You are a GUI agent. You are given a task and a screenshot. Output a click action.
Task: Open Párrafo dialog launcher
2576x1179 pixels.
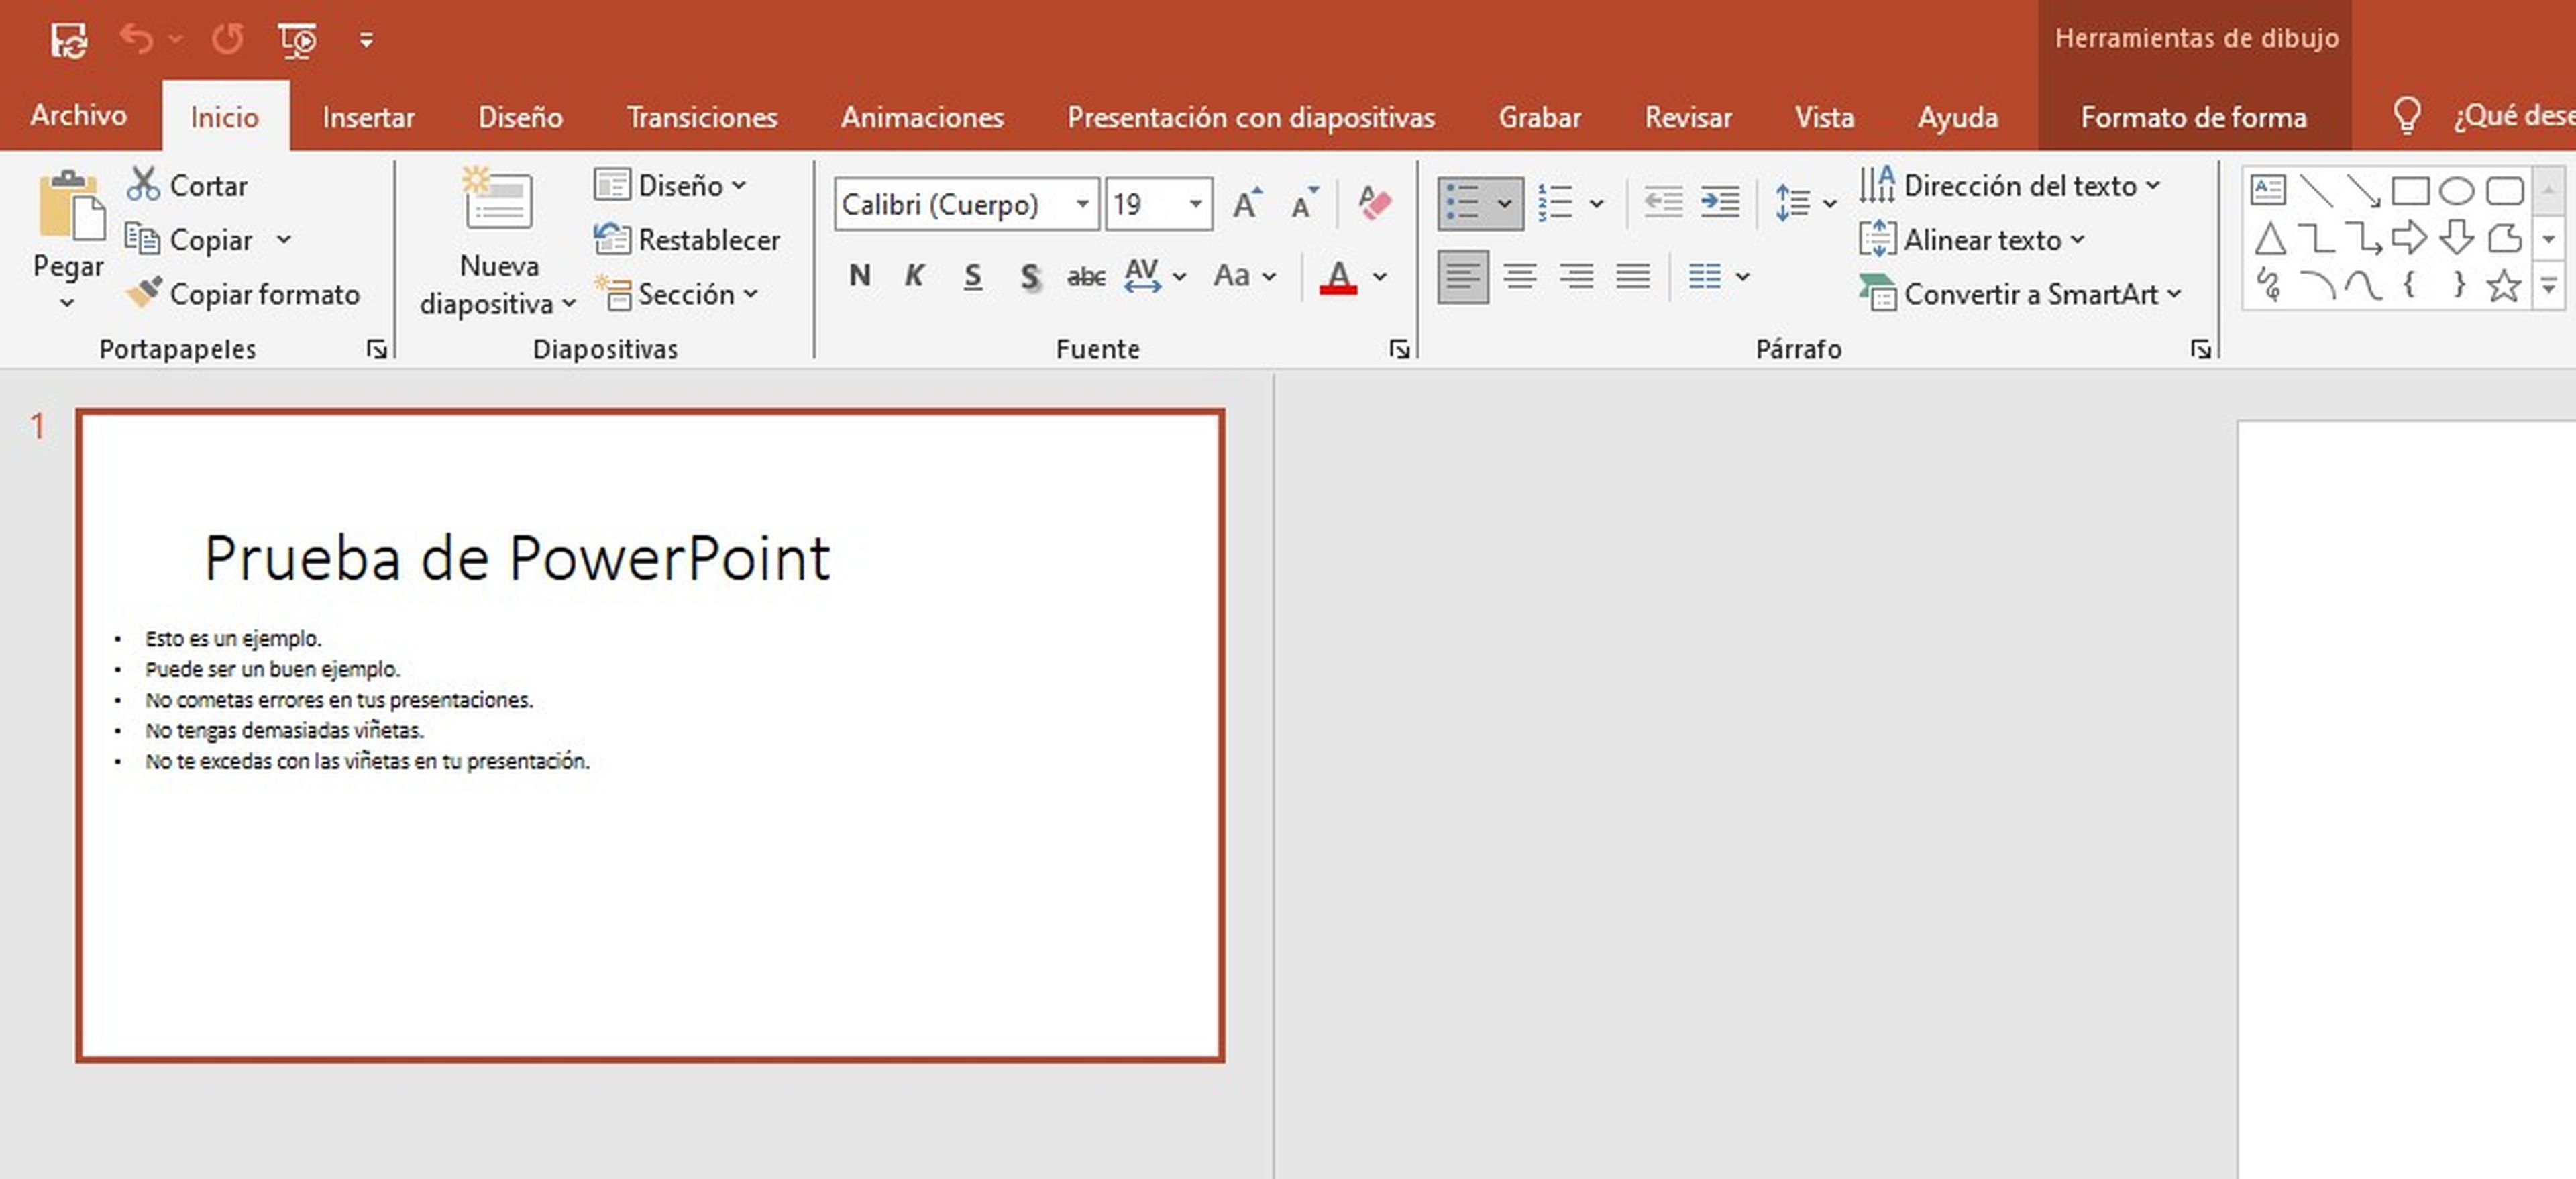point(2201,349)
